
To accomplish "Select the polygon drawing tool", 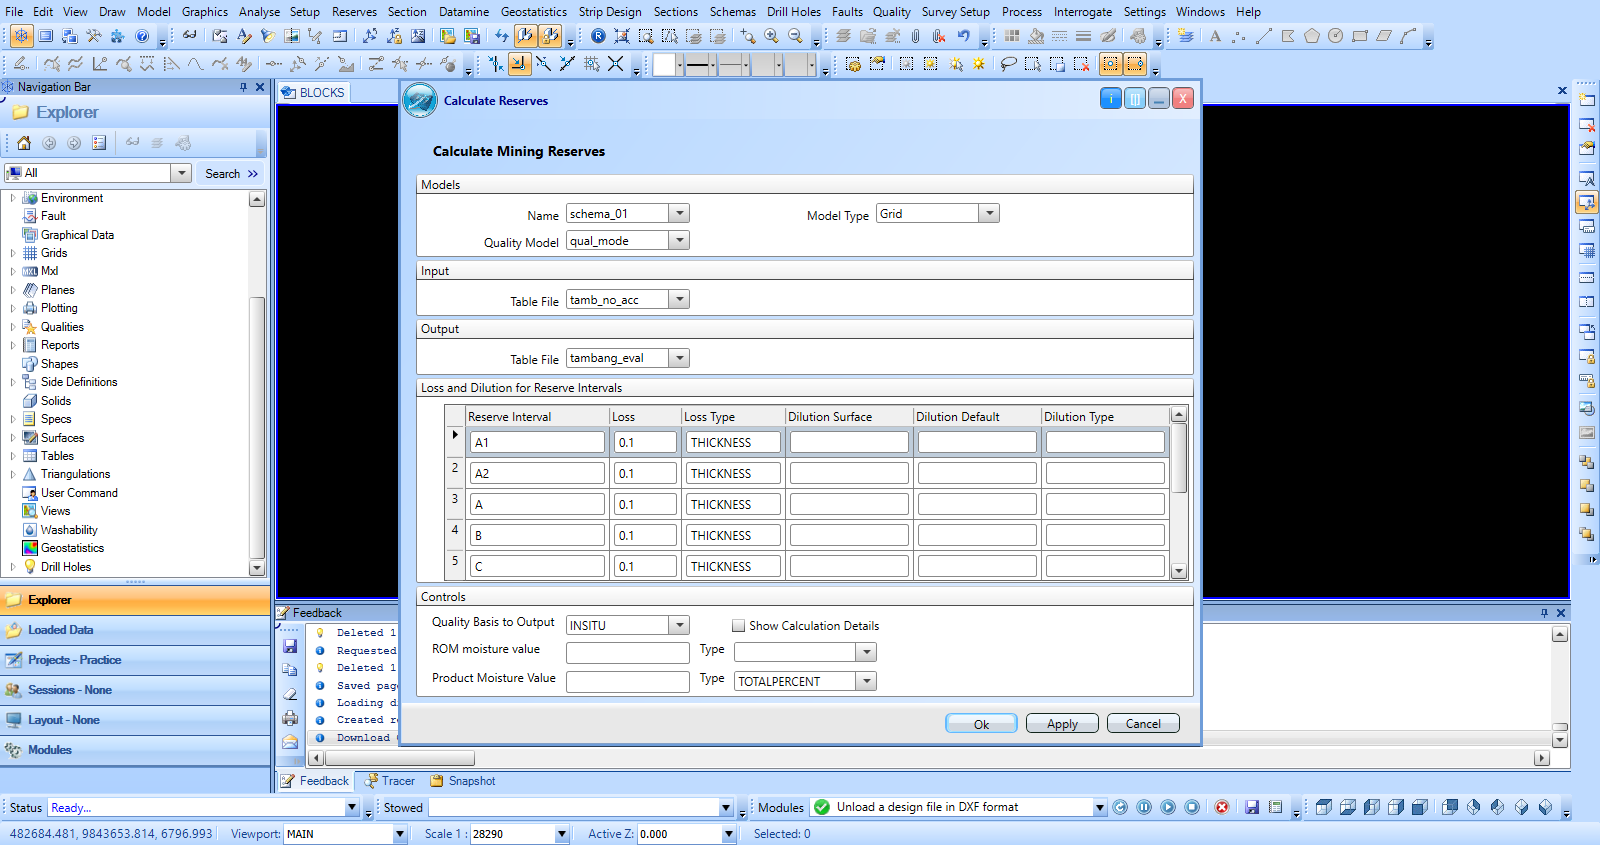I will [x=1311, y=36].
